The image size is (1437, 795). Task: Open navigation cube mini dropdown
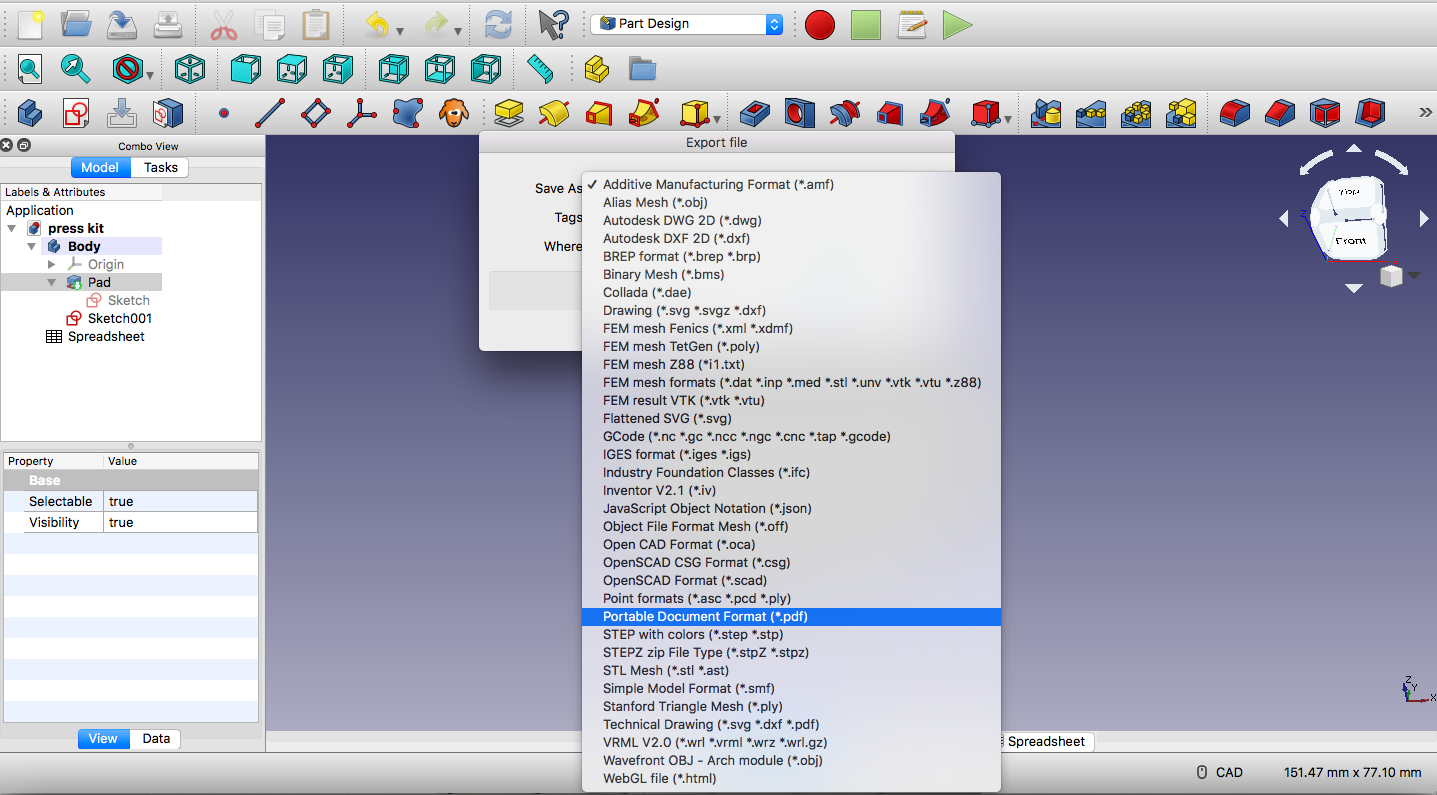tap(1414, 275)
